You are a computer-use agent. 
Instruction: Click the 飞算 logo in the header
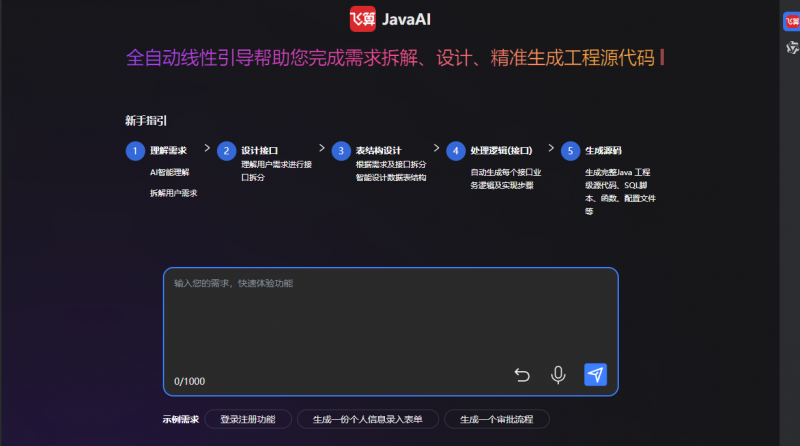363,18
